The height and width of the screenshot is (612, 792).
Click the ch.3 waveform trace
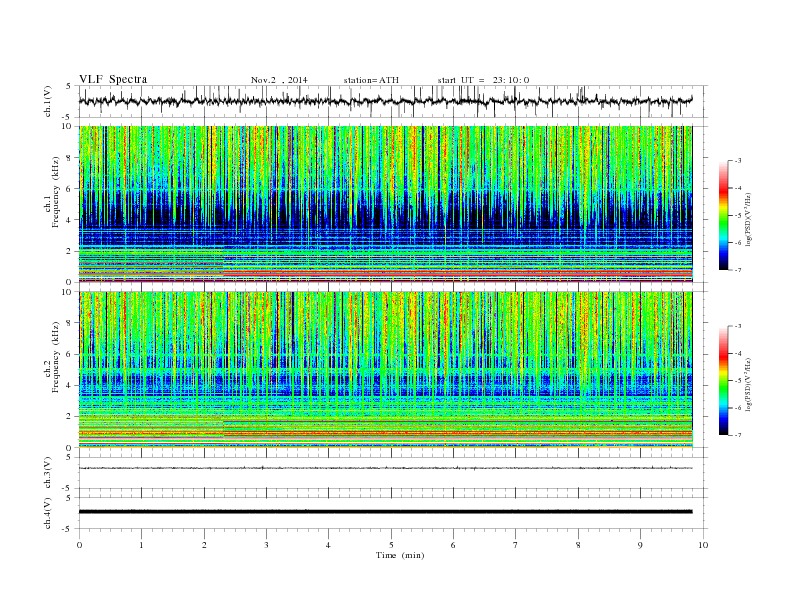point(386,468)
